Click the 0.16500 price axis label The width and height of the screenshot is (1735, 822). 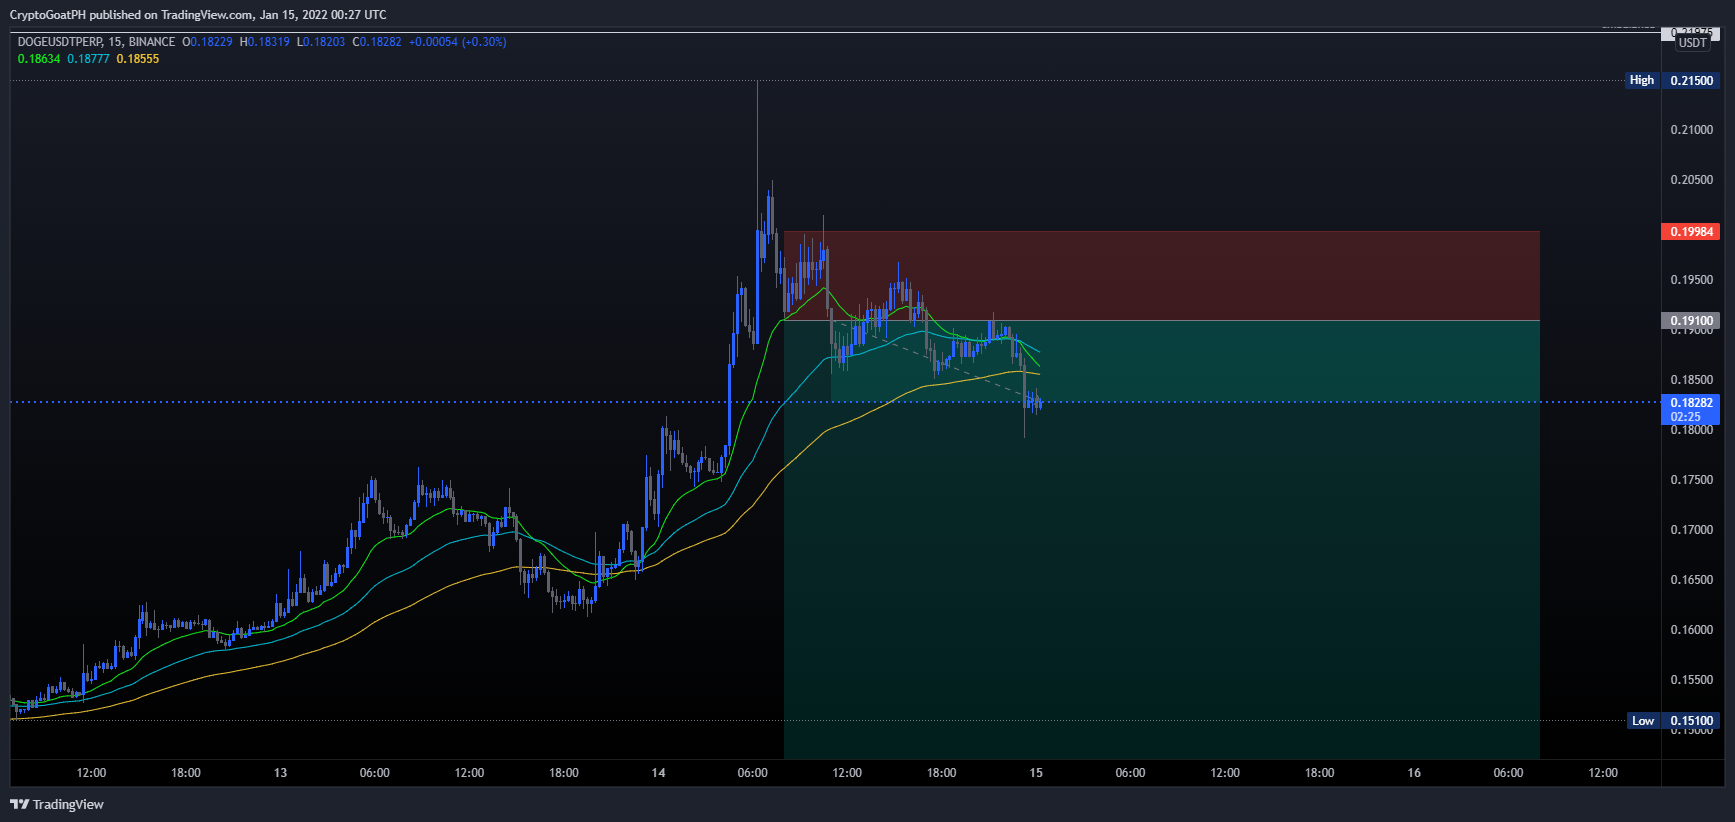point(1692,580)
